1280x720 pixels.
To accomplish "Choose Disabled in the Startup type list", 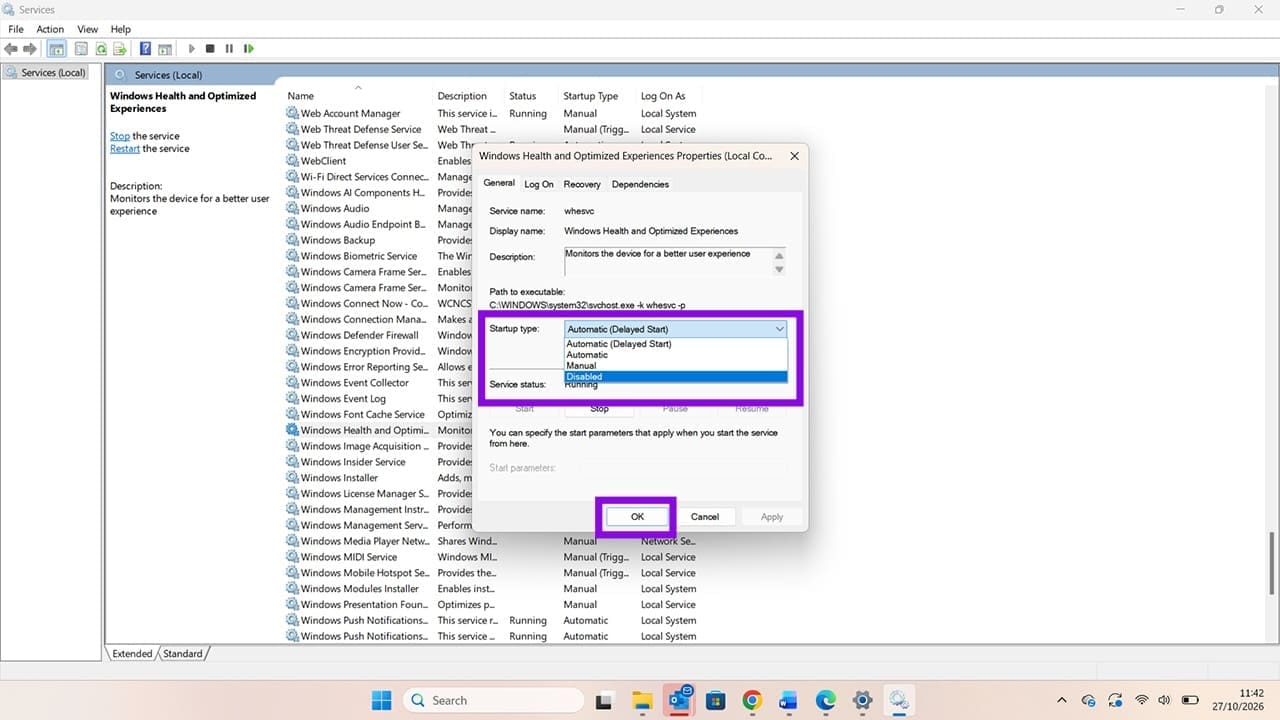I will [x=676, y=377].
